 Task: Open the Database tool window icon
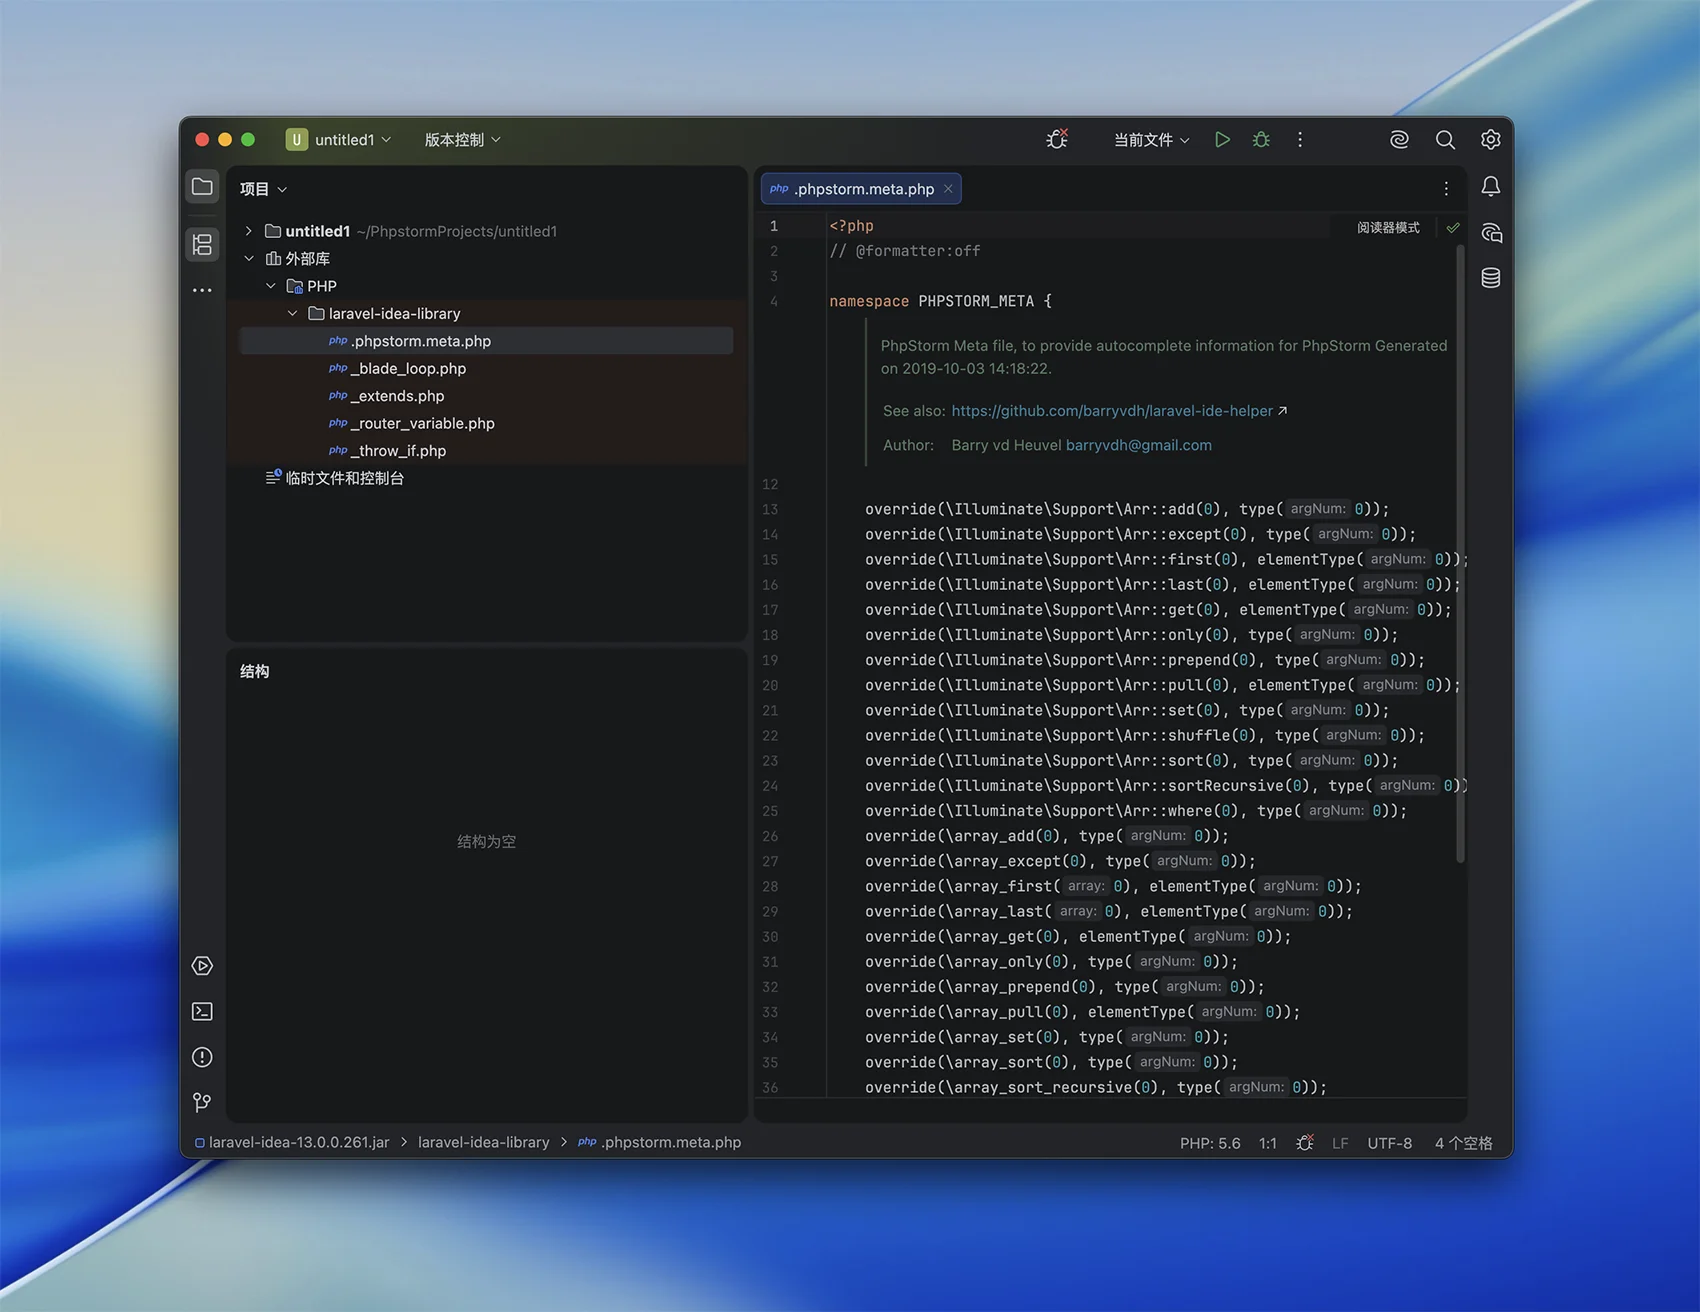coord(1490,278)
